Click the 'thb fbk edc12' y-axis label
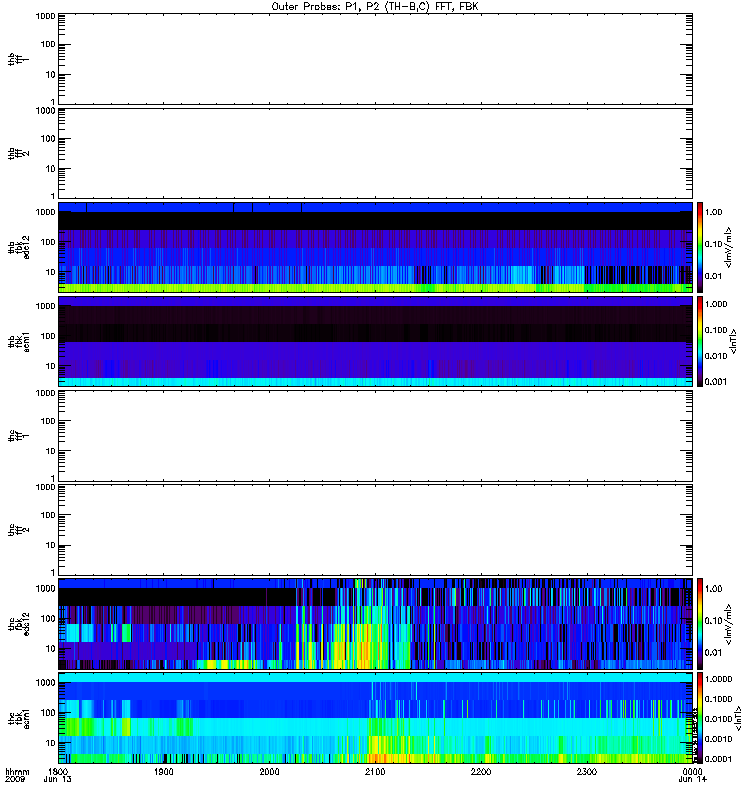The height and width of the screenshot is (800, 750). (19, 247)
